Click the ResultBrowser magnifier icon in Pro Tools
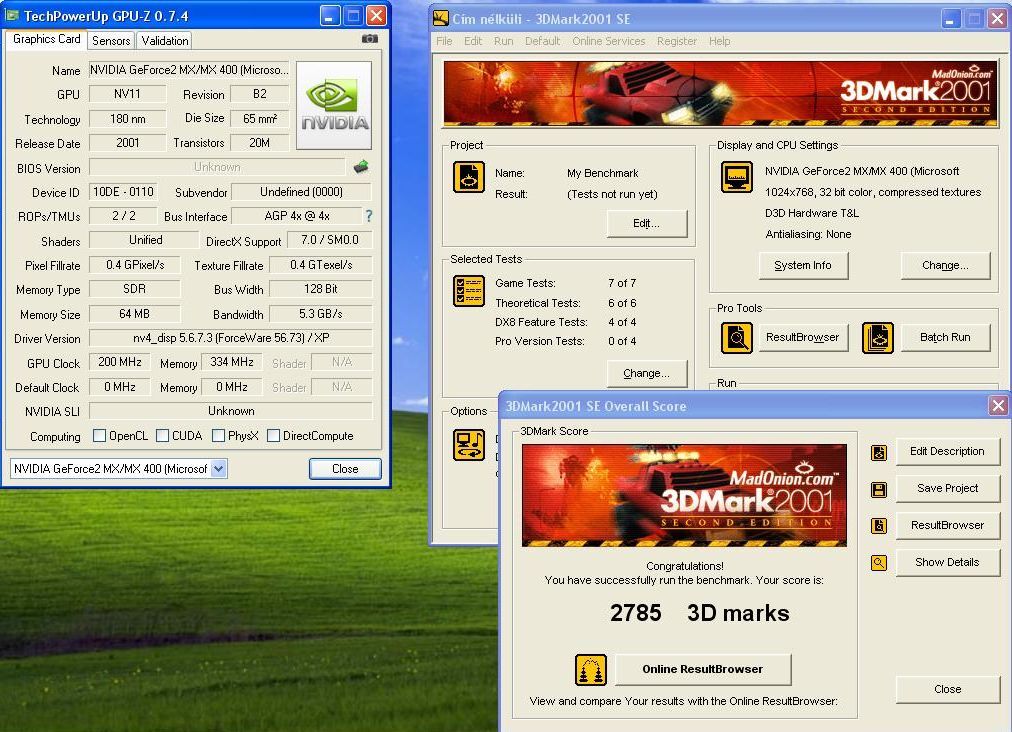The width and height of the screenshot is (1012, 732). (x=736, y=338)
